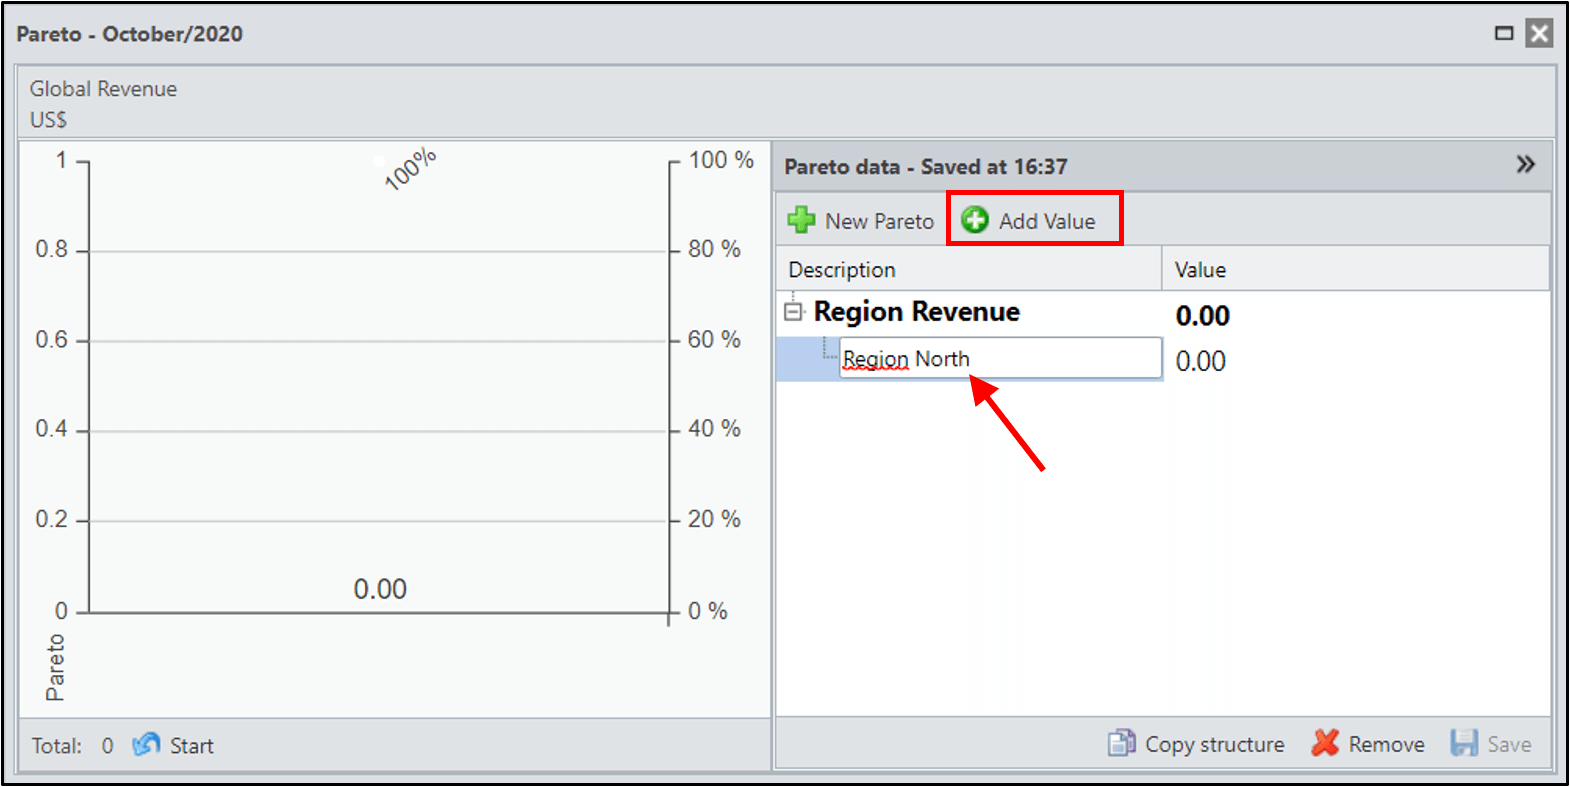Click the Region Revenue total value 0.00
The width and height of the screenshot is (1570, 787).
point(1203,316)
